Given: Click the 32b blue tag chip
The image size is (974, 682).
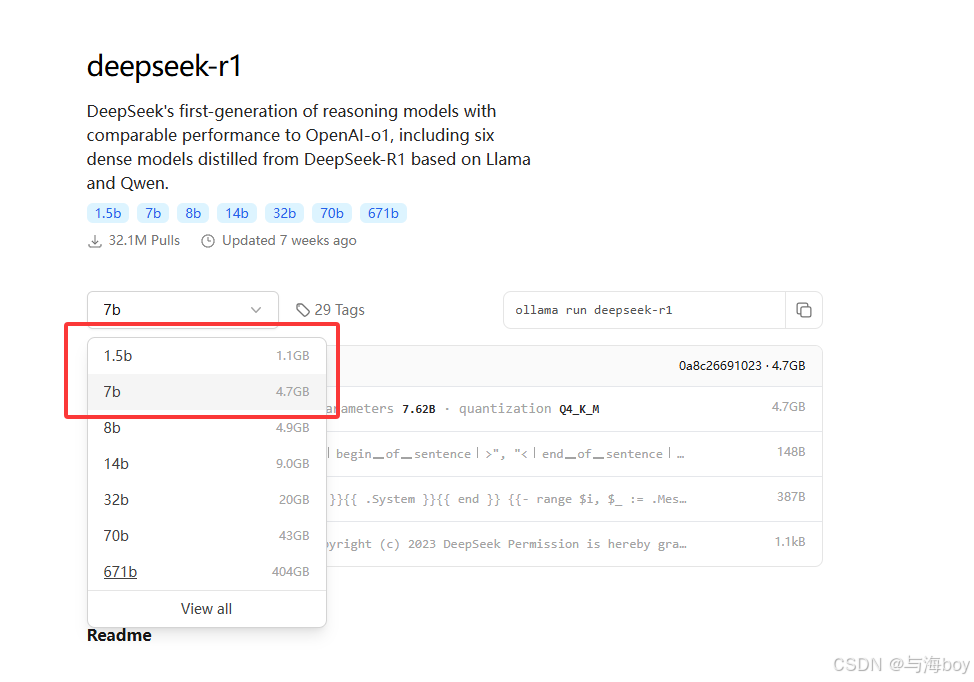Looking at the screenshot, I should pos(284,213).
